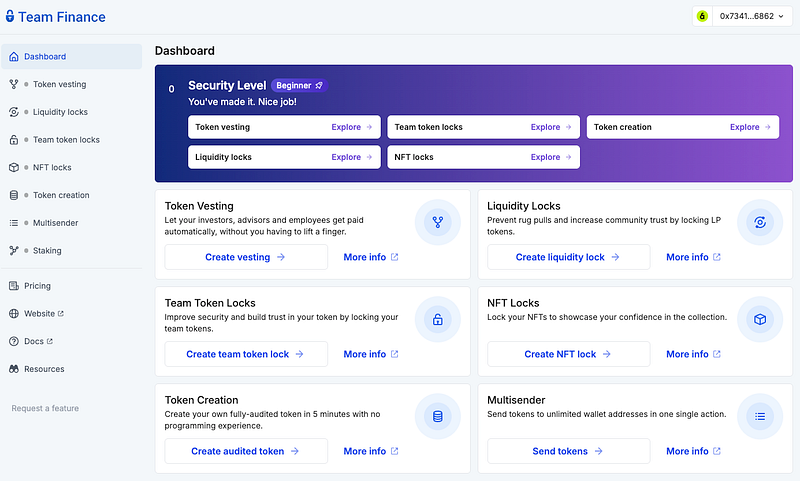The width and height of the screenshot is (800, 481).
Task: Click the Liquidity Locks card round icon
Action: [760, 222]
